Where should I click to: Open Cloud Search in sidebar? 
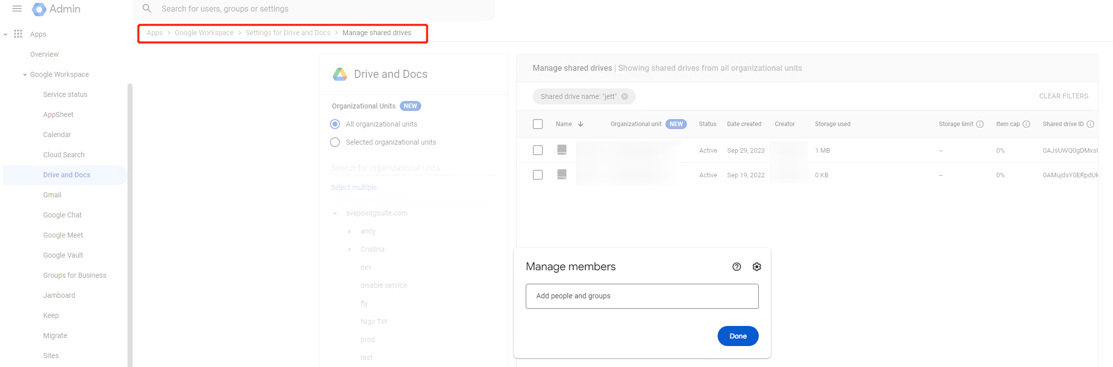tap(64, 155)
